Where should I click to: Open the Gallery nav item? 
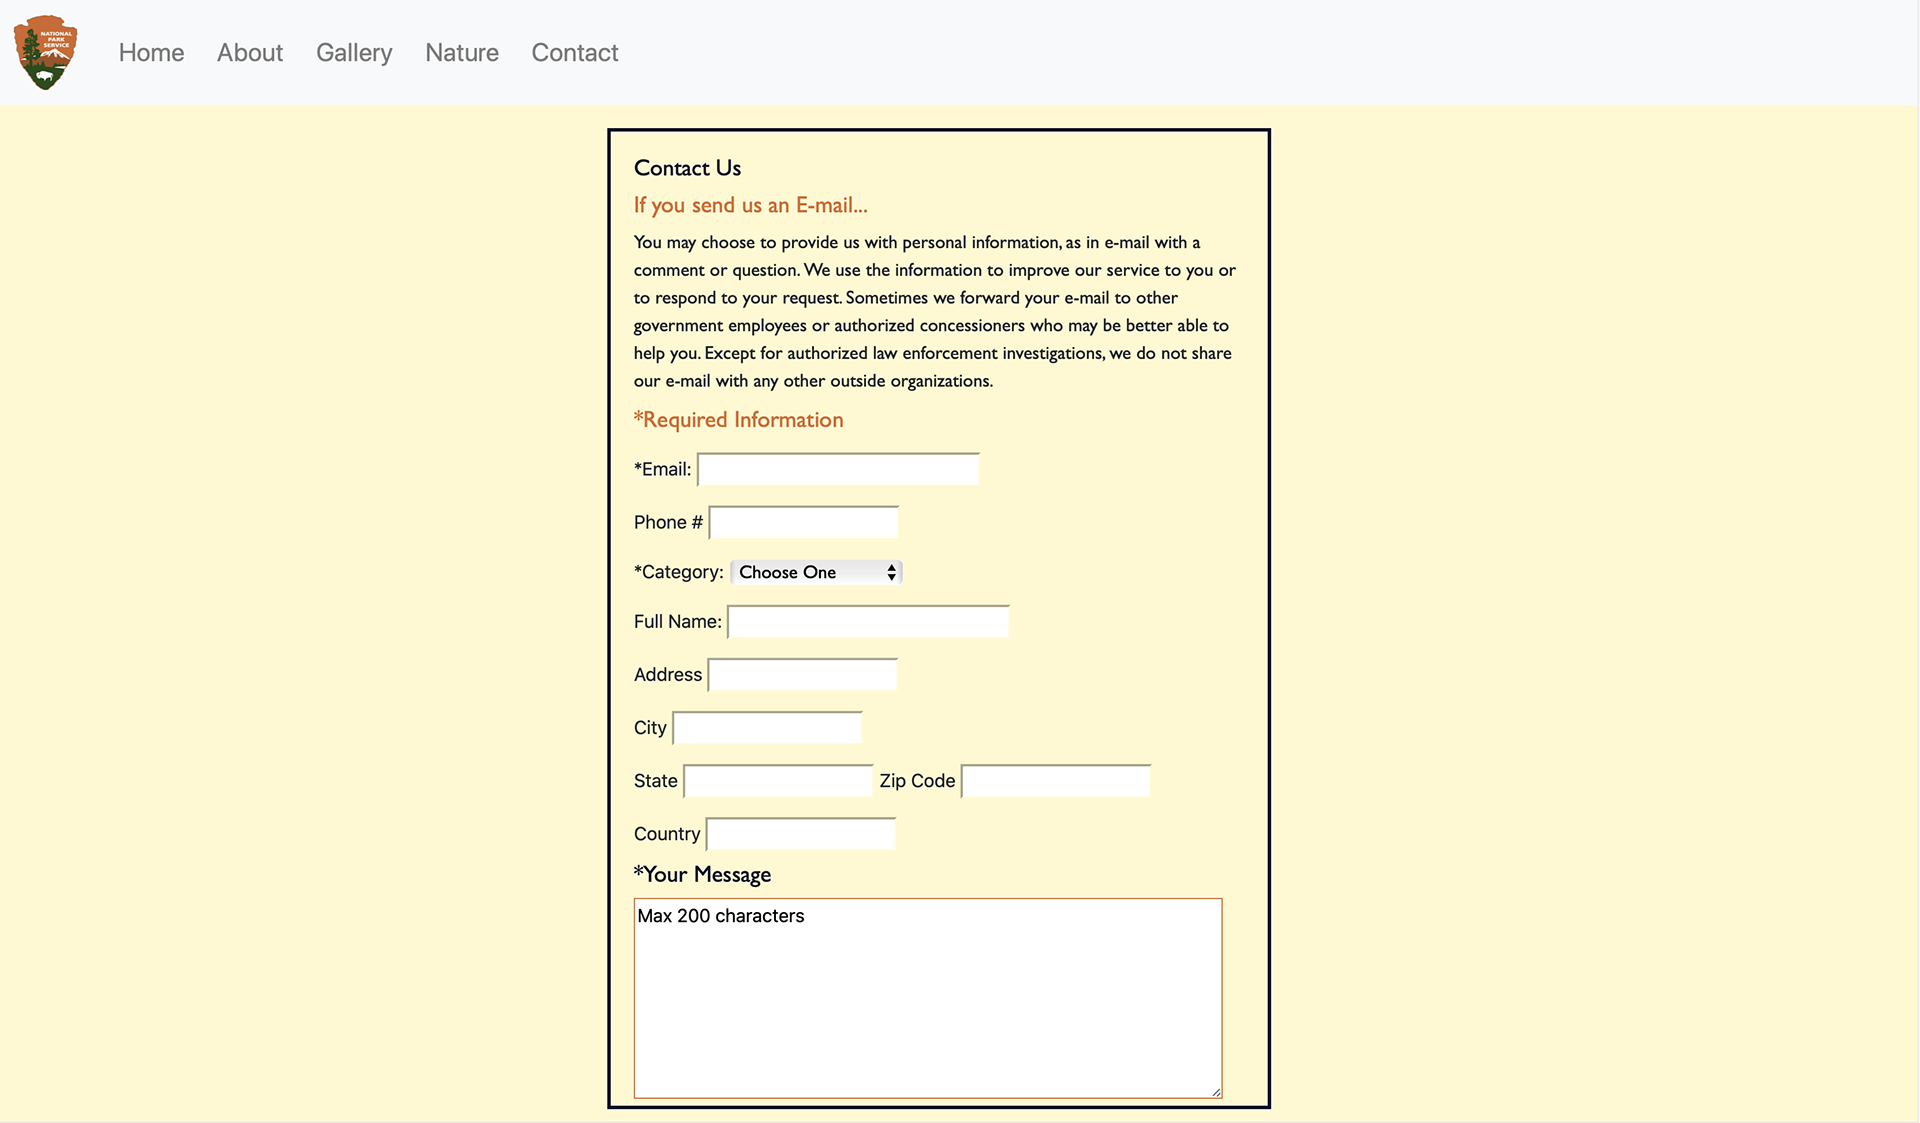(x=354, y=52)
